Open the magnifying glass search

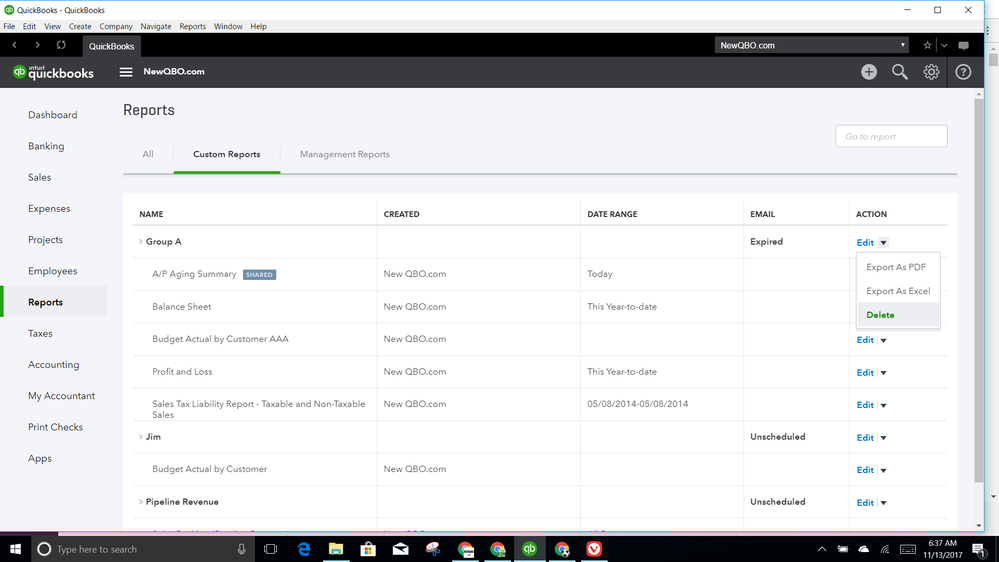click(900, 72)
